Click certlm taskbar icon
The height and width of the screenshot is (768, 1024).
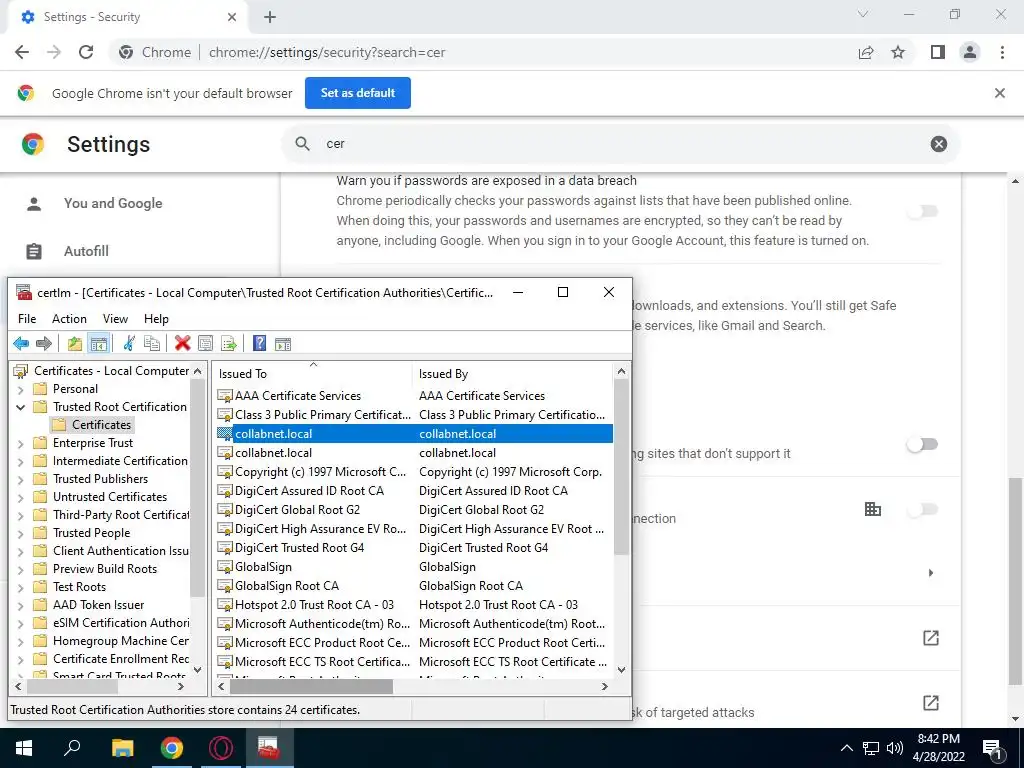268,748
